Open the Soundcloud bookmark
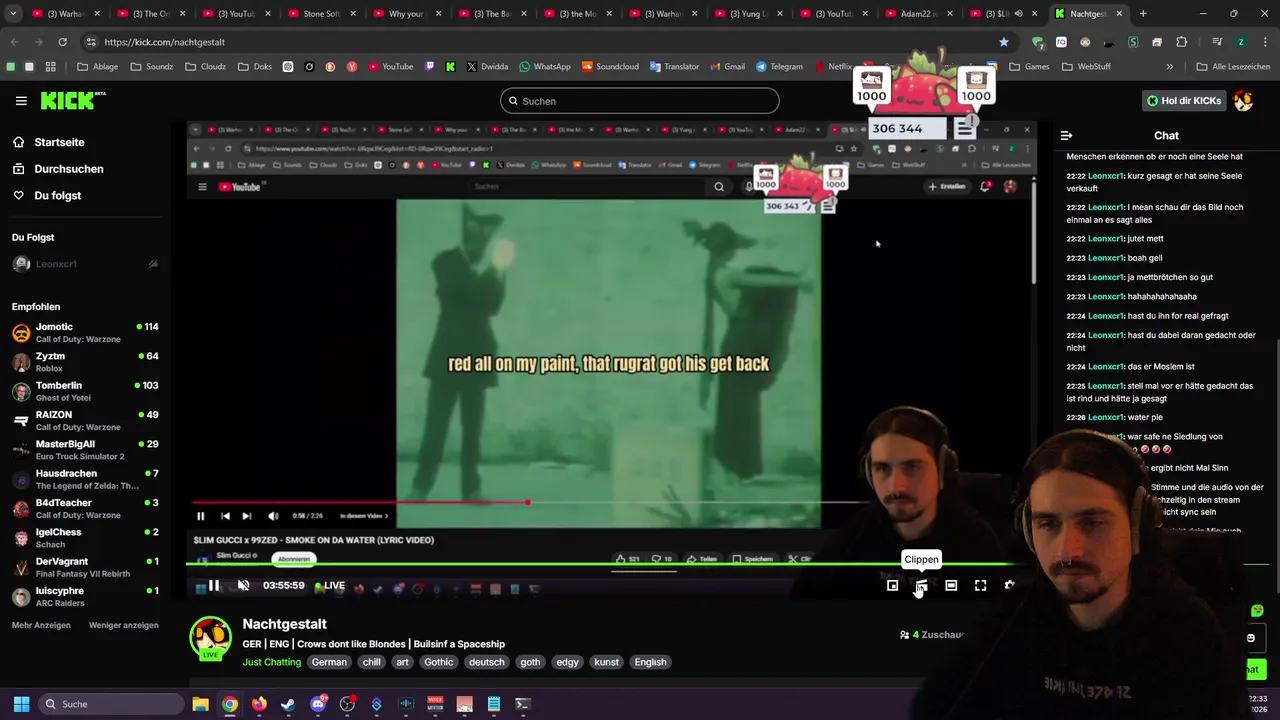1280x720 pixels. click(608, 67)
